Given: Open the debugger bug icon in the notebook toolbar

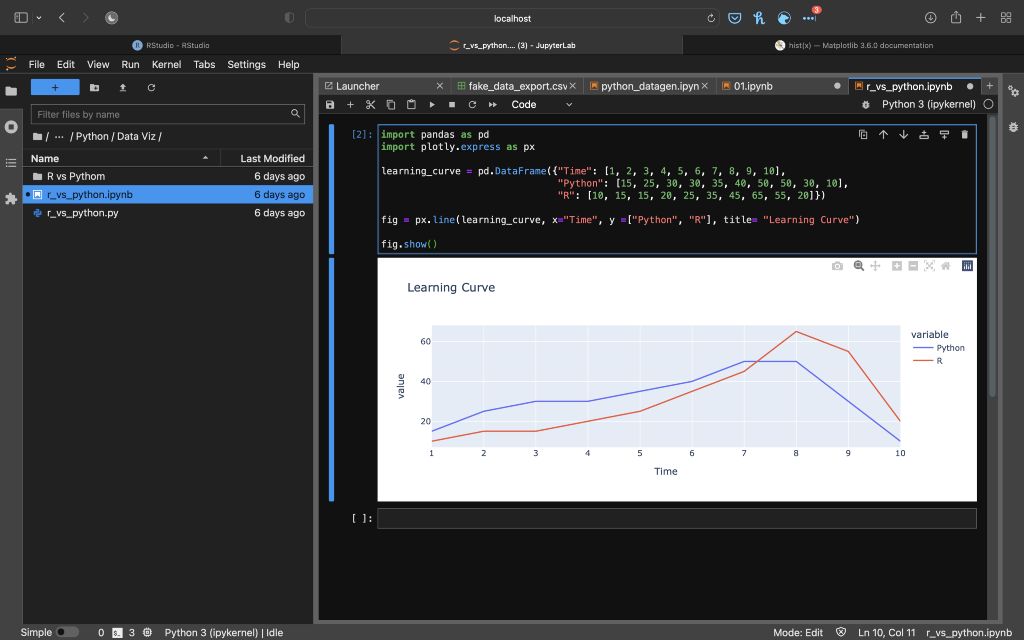Looking at the screenshot, I should (x=866, y=104).
